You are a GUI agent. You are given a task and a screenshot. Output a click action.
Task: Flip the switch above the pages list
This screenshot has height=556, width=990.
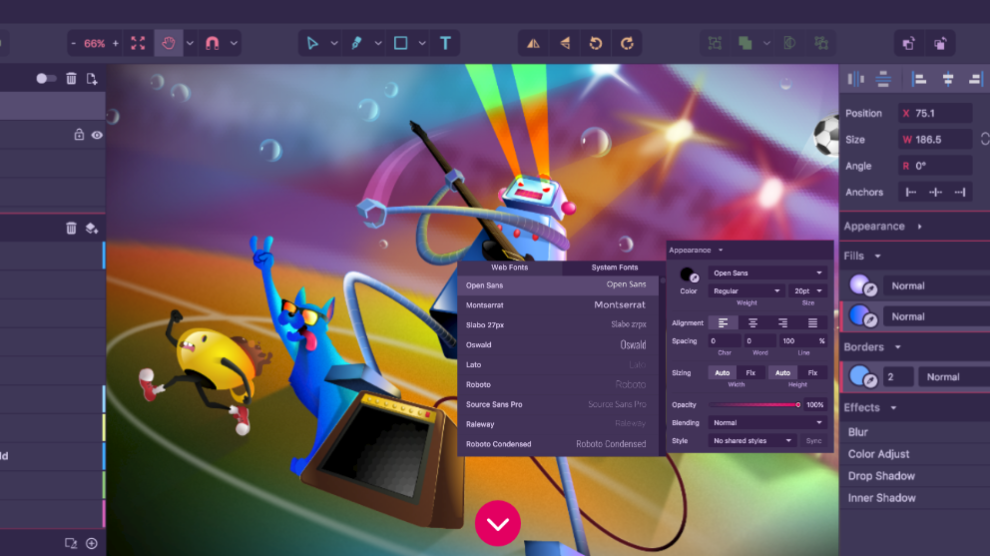coord(46,78)
